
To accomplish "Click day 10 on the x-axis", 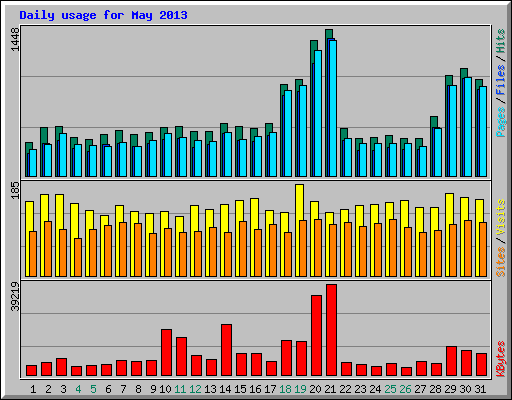I will tap(165, 389).
